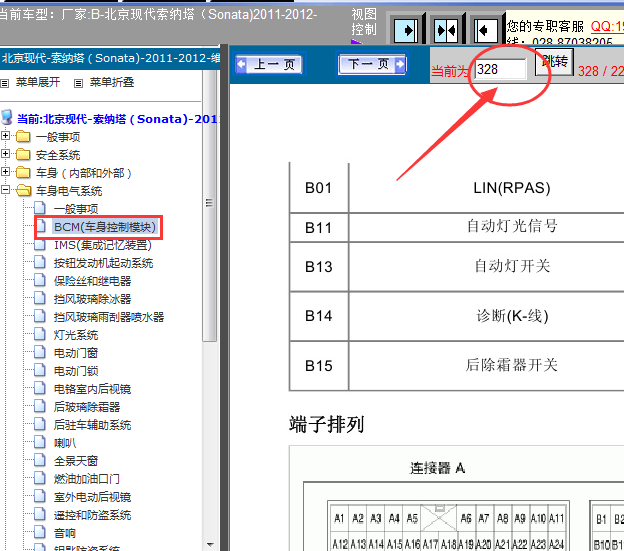The image size is (624, 551).
Task: Click page icon next to 全景天窗
Action: [x=40, y=459]
